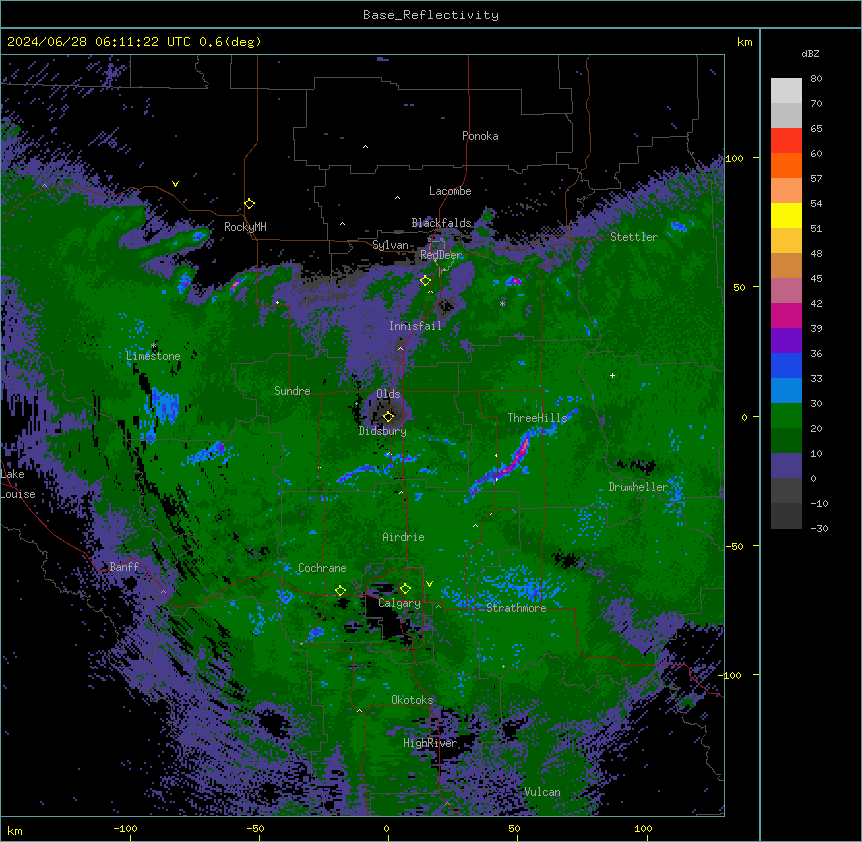Click the 100 tick label on the right vertical axis
This screenshot has width=862, height=842.
tap(734, 158)
